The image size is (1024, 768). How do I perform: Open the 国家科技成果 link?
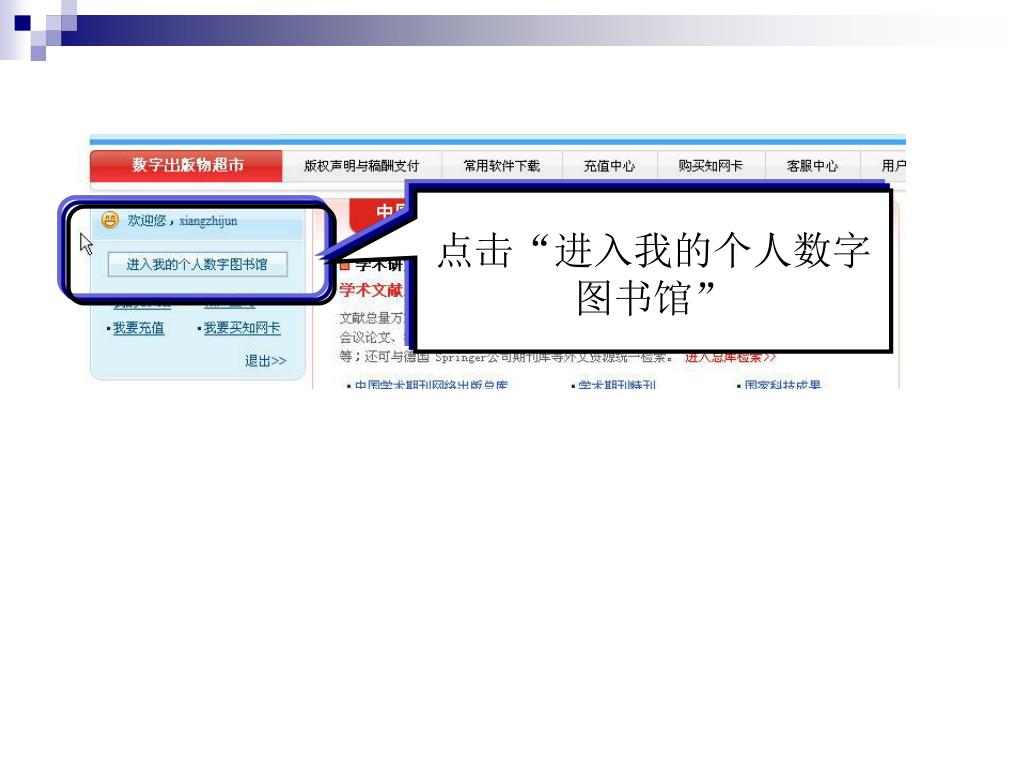pos(782,385)
